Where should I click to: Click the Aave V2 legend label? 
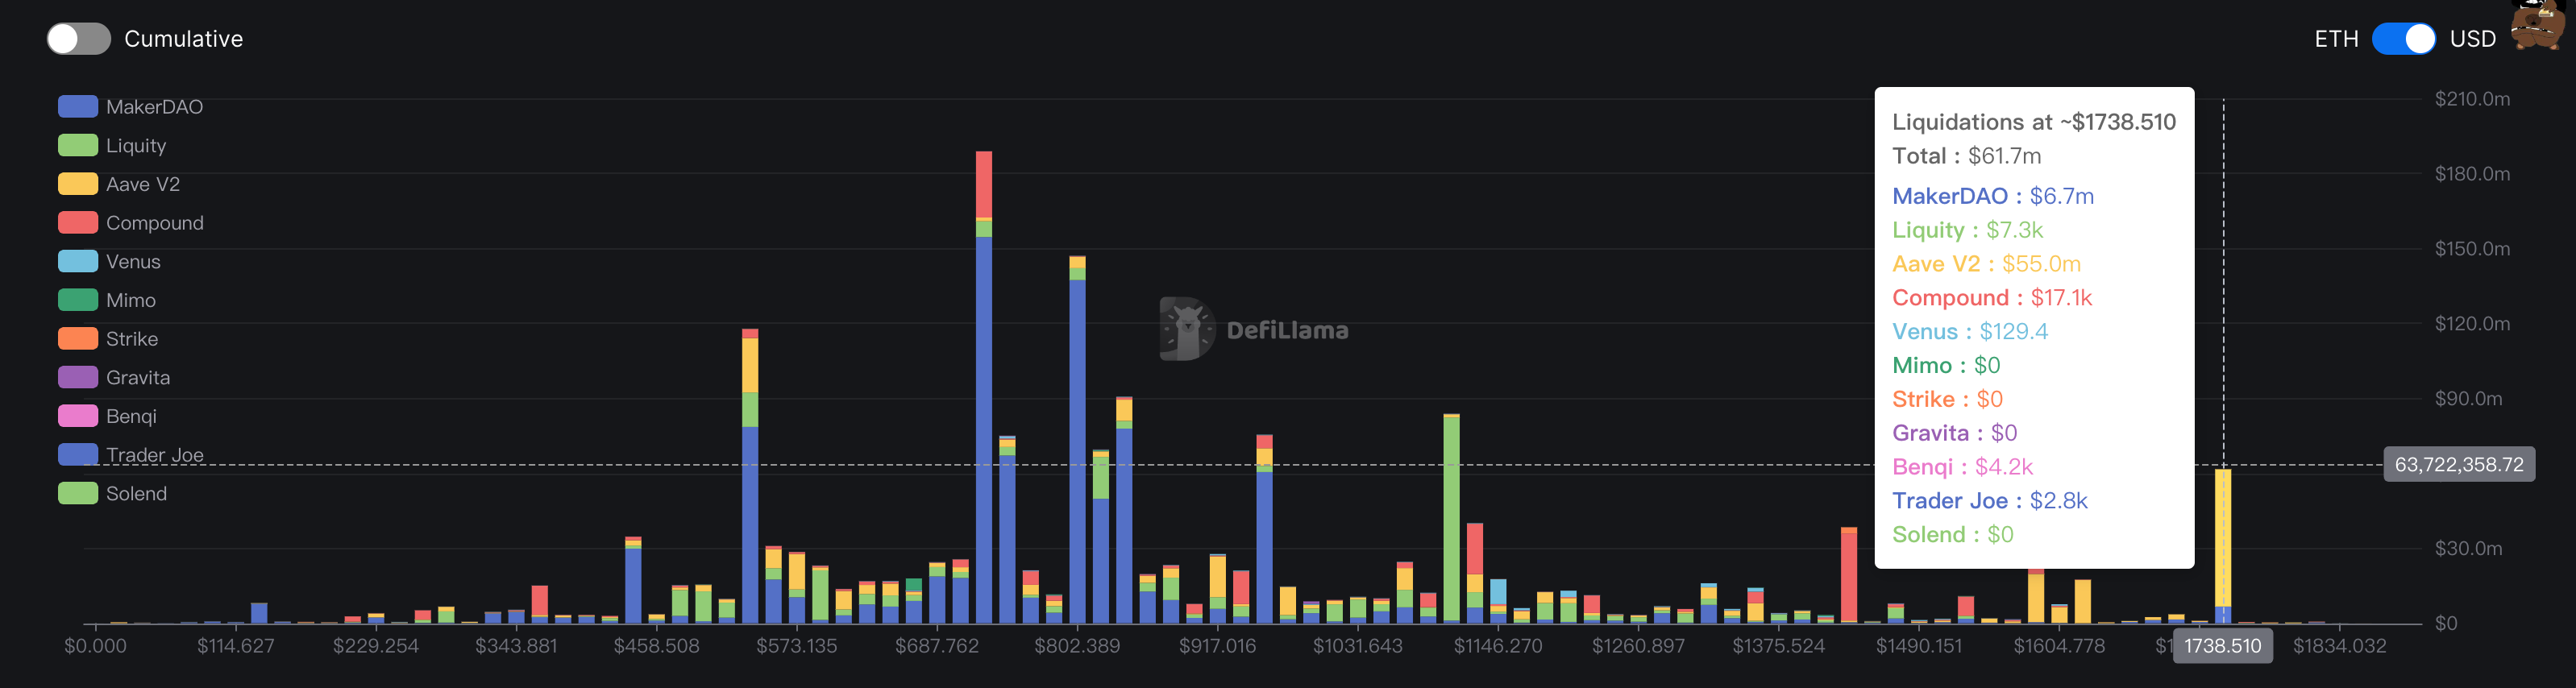click(143, 184)
